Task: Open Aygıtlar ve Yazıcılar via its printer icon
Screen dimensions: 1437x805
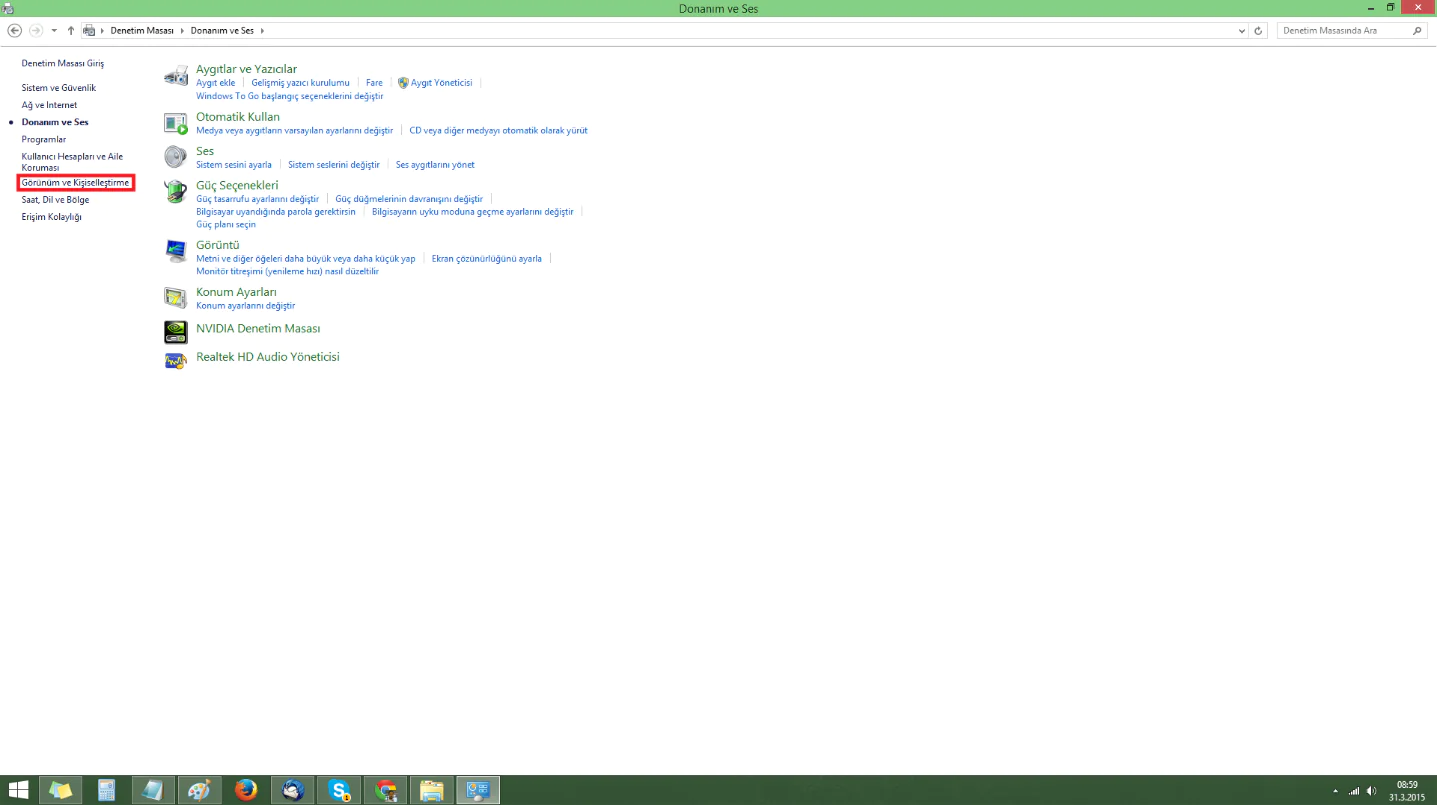Action: 175,75
